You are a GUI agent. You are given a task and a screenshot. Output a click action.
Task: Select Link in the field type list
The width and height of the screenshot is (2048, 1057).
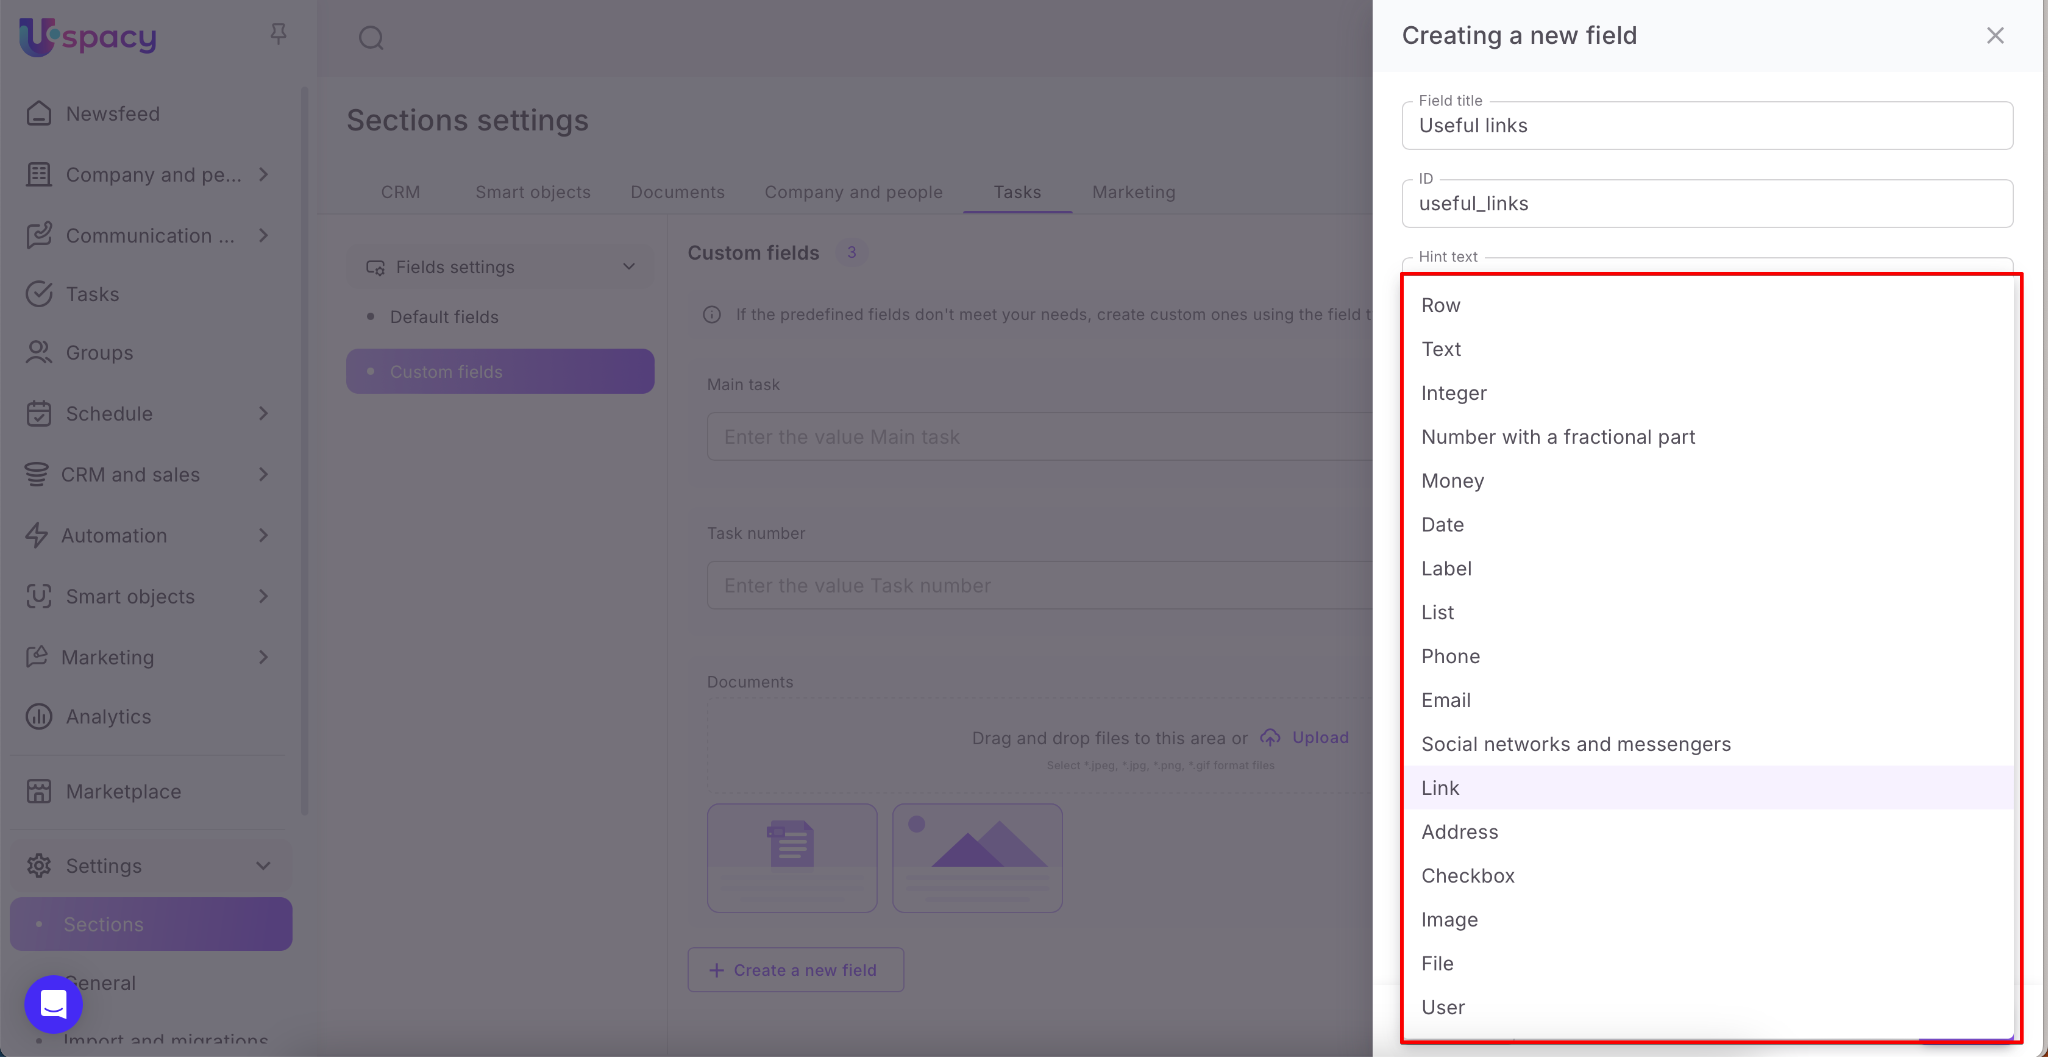[1440, 788]
